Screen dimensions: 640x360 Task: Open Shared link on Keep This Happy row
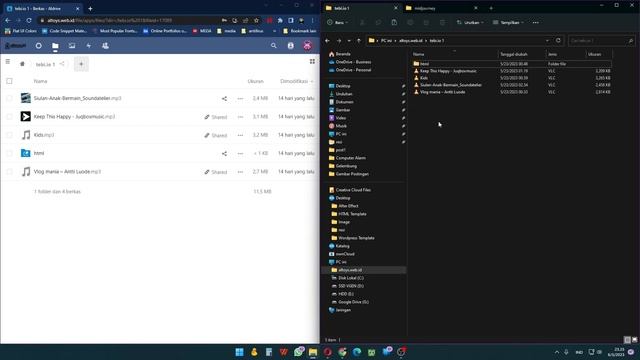(x=216, y=117)
